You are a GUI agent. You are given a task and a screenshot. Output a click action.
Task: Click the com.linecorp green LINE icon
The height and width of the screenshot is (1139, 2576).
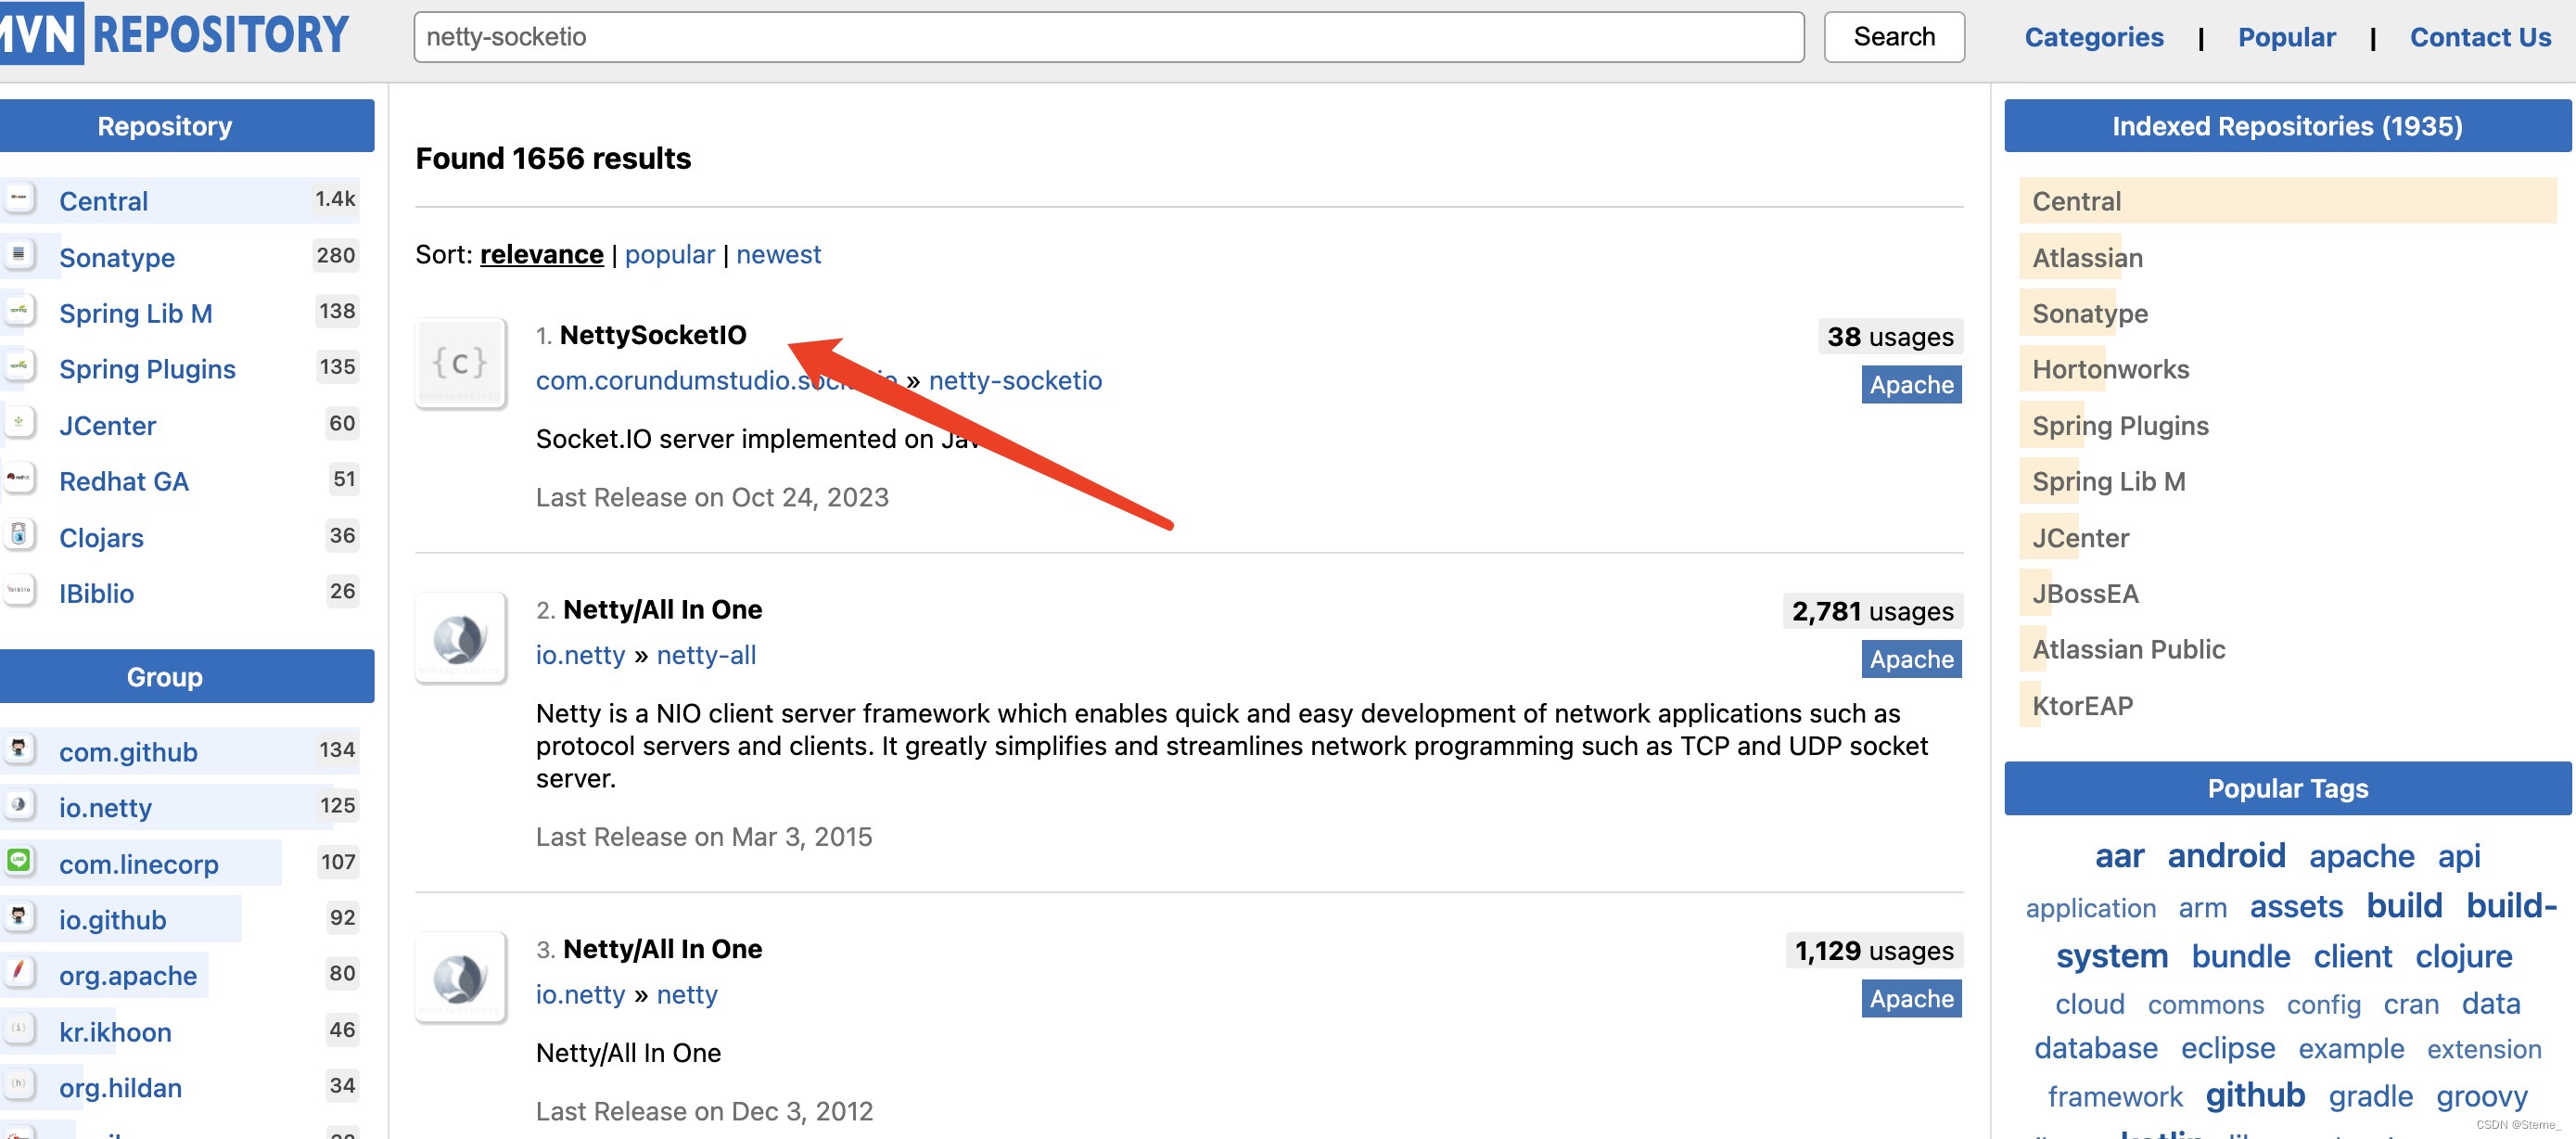tap(19, 861)
